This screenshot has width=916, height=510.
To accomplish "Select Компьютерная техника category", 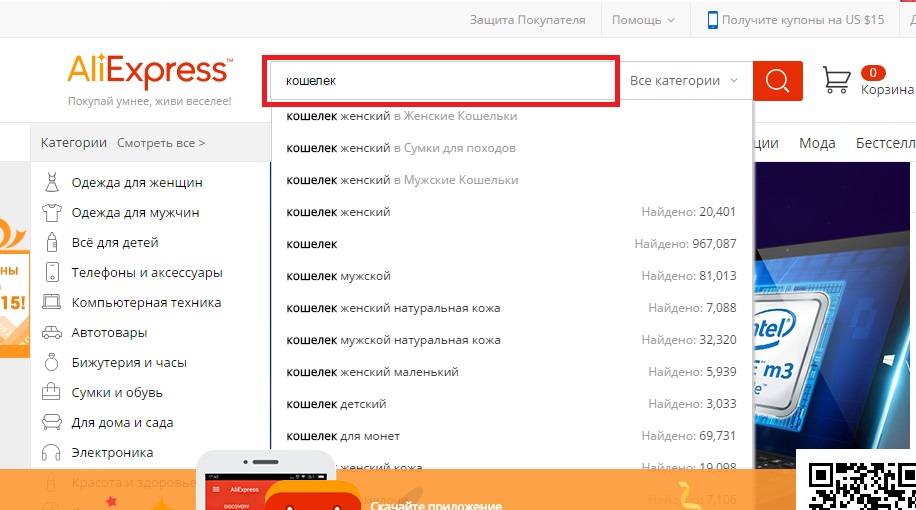I will tap(146, 303).
